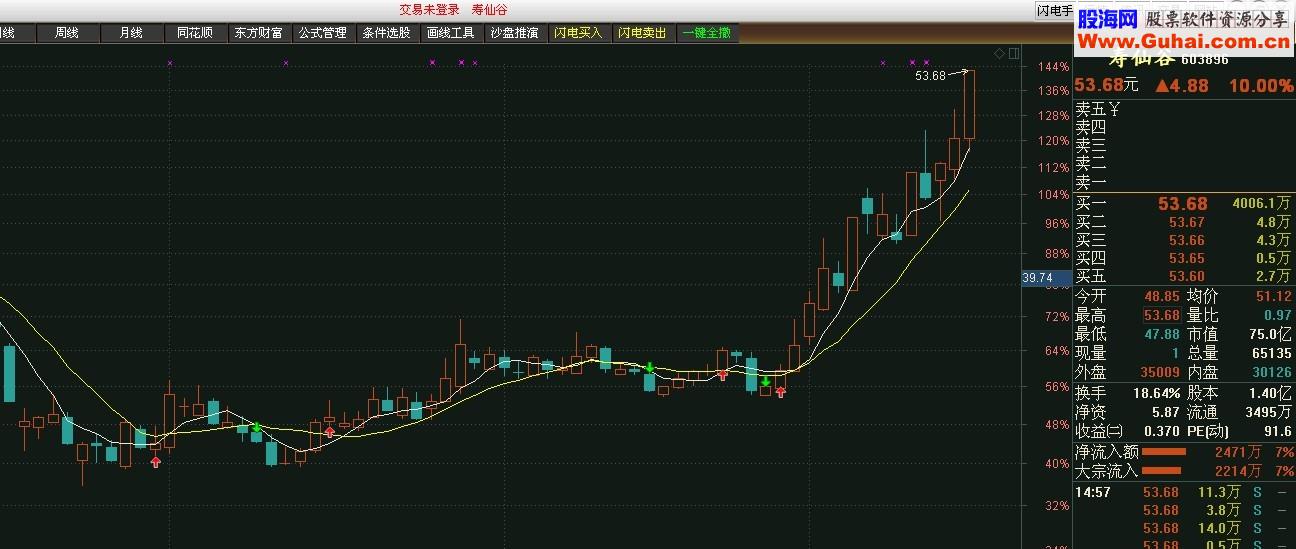Viewport: 1296px width, 549px height.
Task: Select the 买四 bid price 53.65
Action: (1187, 258)
